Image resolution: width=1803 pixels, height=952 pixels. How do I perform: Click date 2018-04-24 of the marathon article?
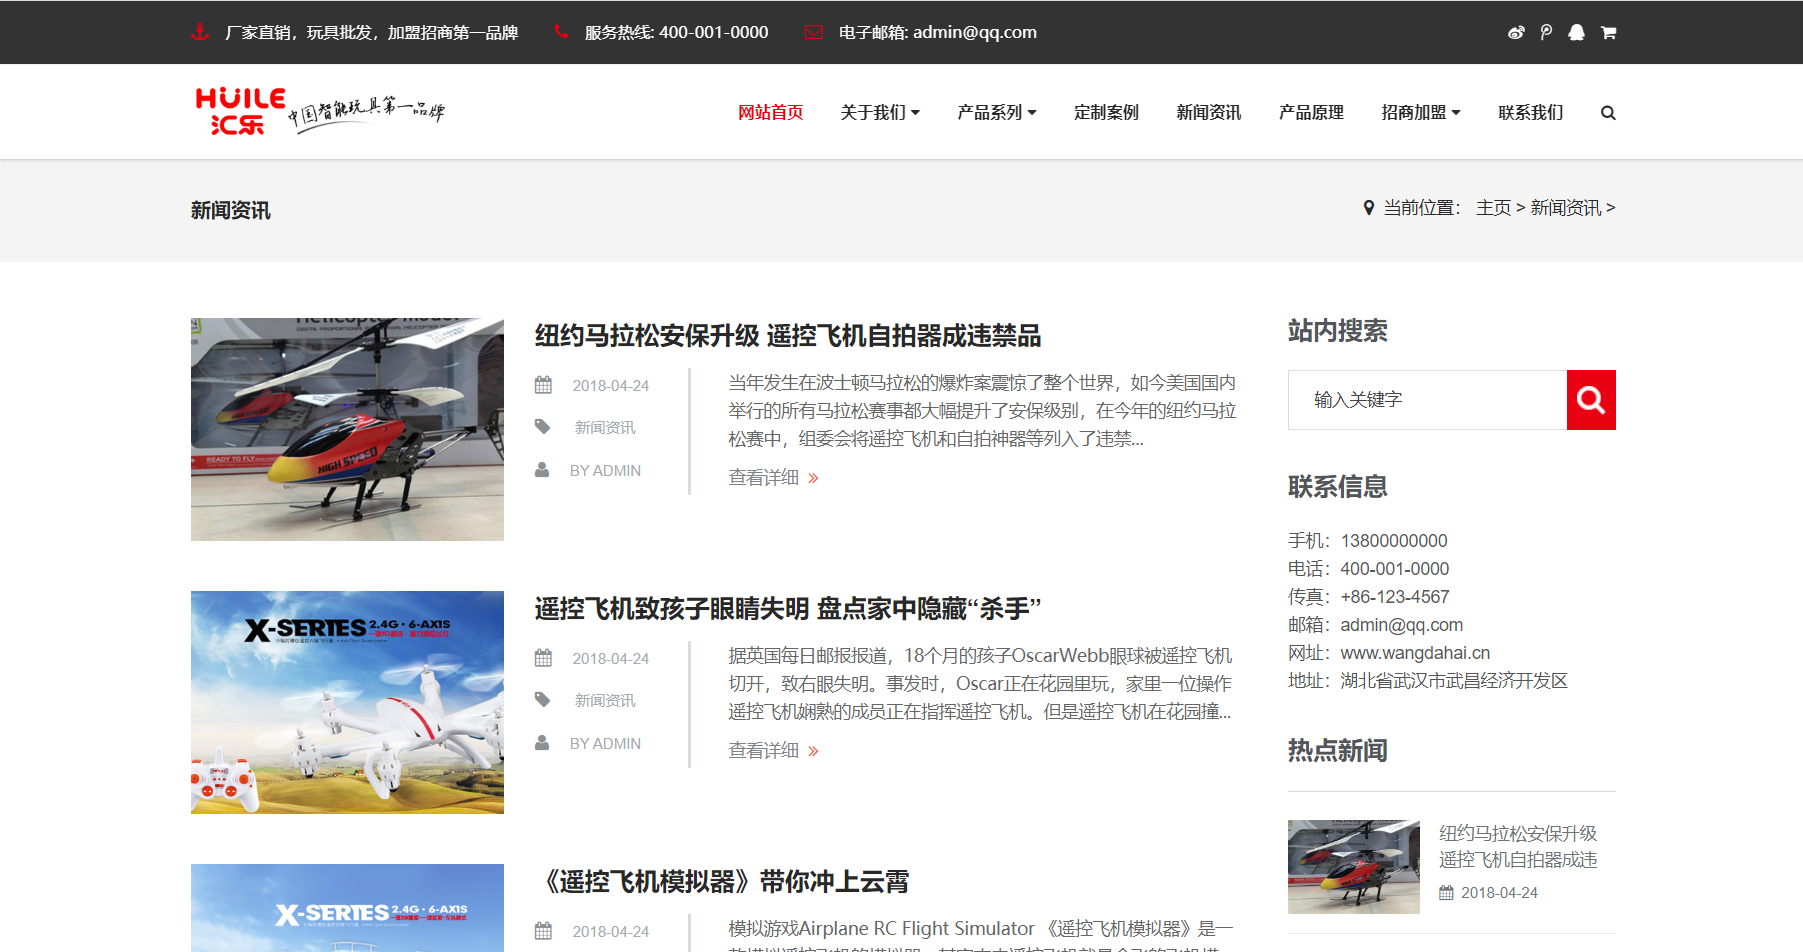(610, 386)
